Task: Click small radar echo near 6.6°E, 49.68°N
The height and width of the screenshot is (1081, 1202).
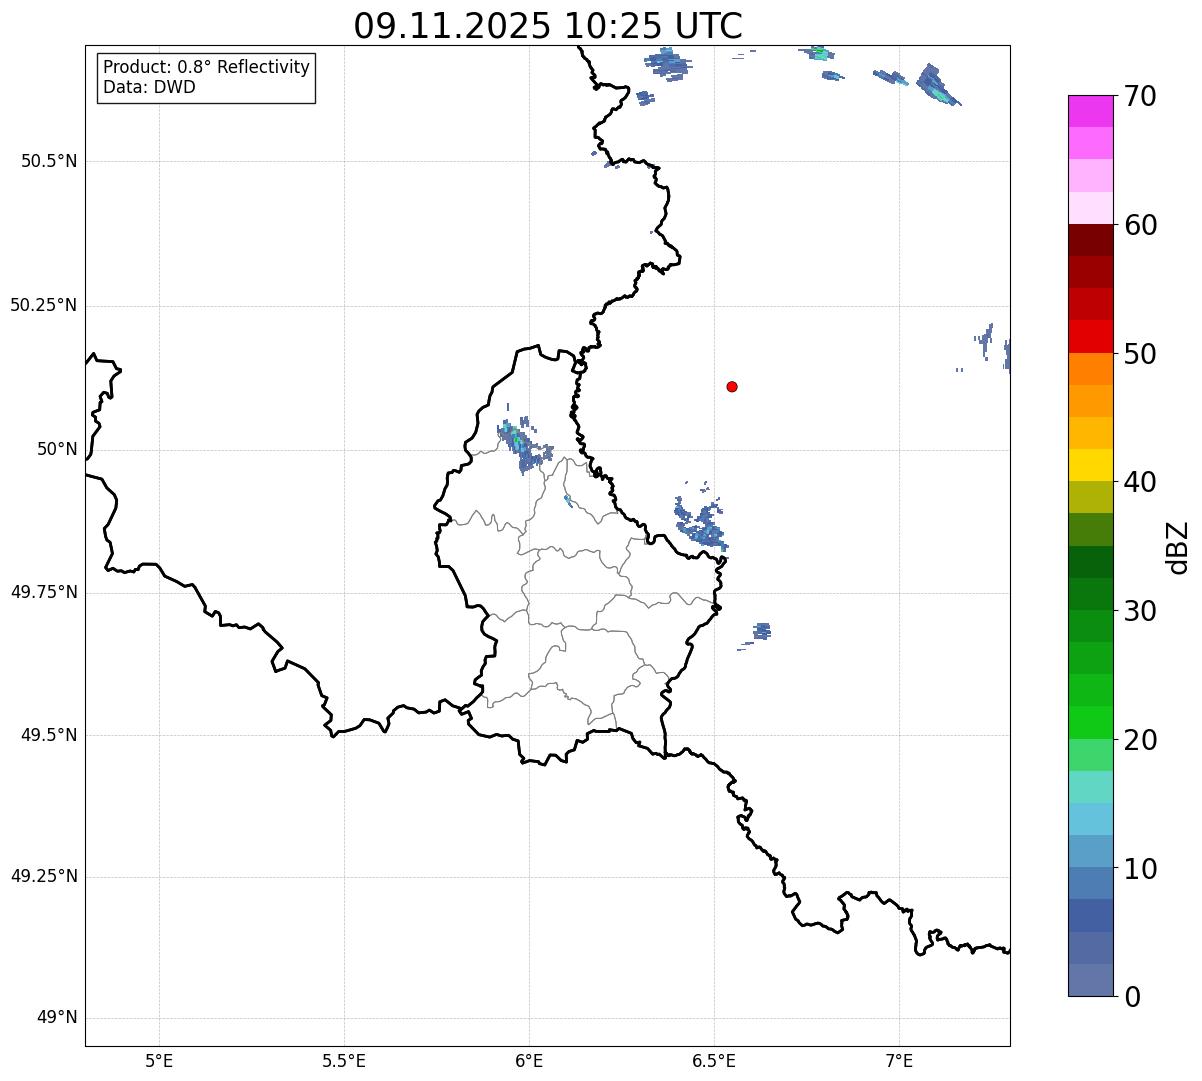Action: pos(761,631)
